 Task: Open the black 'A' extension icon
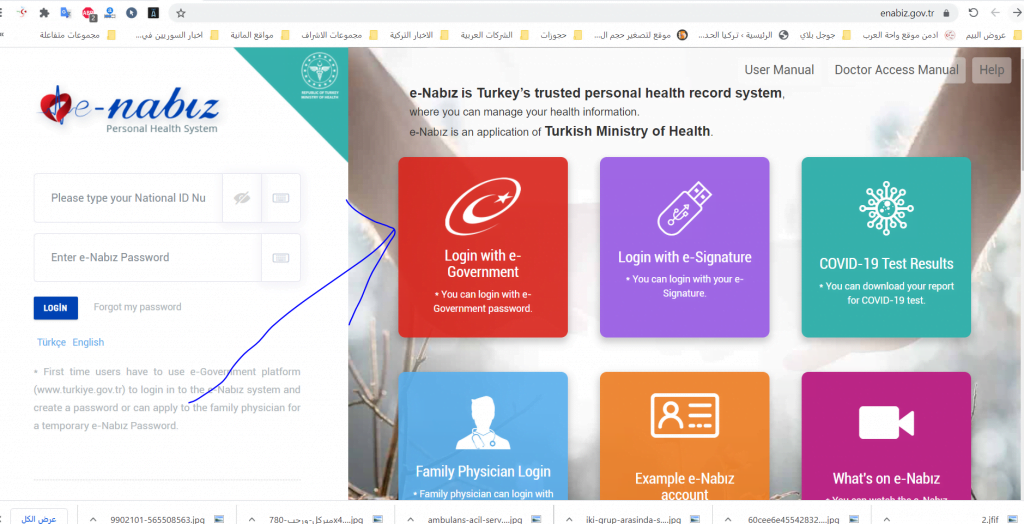pos(153,12)
